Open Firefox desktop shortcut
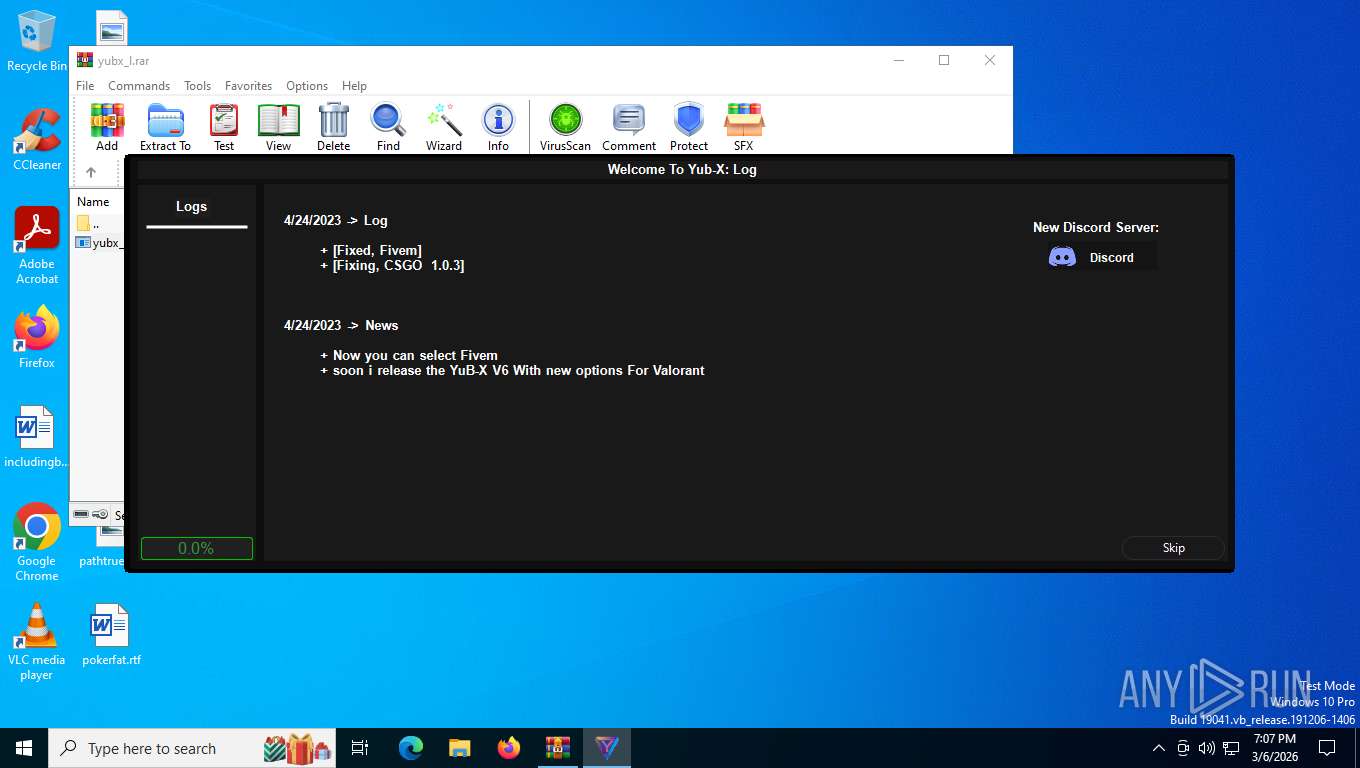Image resolution: width=1360 pixels, height=768 pixels. (37, 337)
